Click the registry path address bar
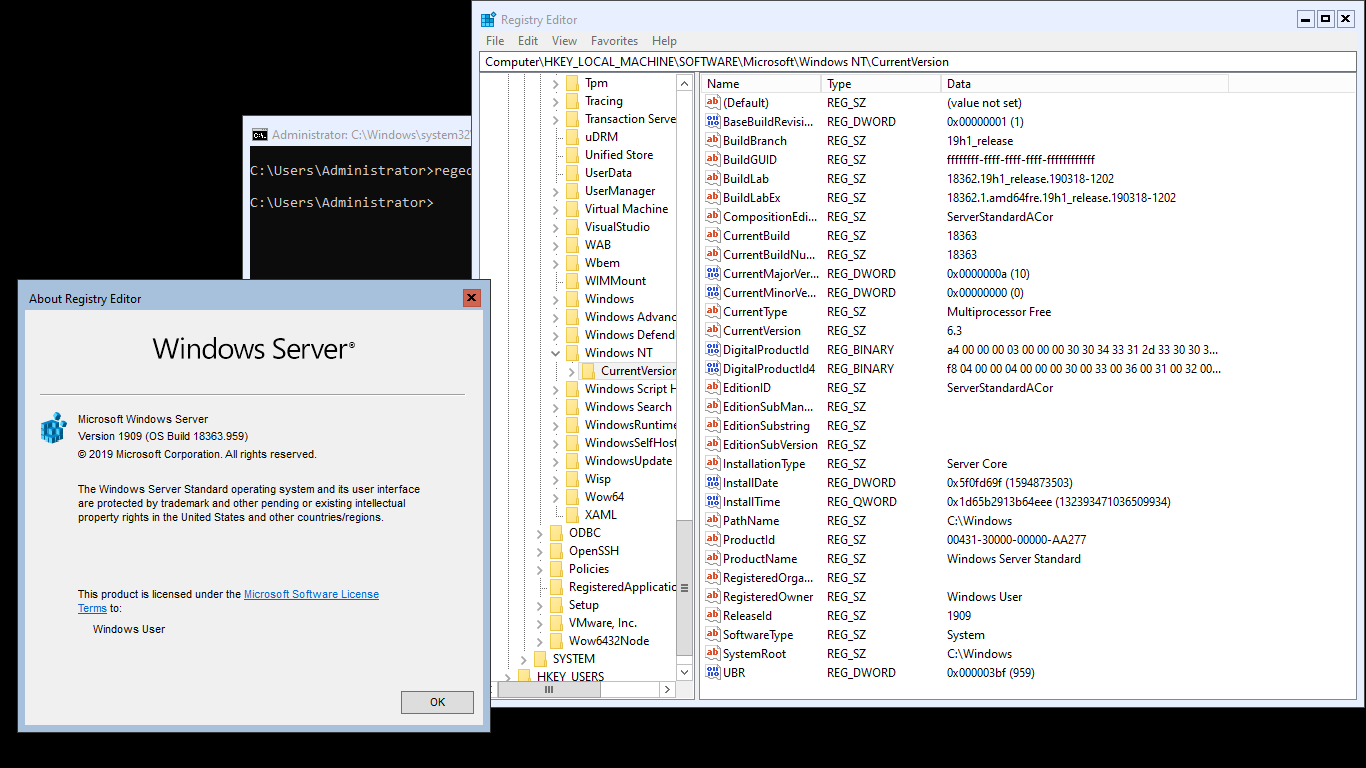Viewport: 1366px width, 768px height. 918,62
